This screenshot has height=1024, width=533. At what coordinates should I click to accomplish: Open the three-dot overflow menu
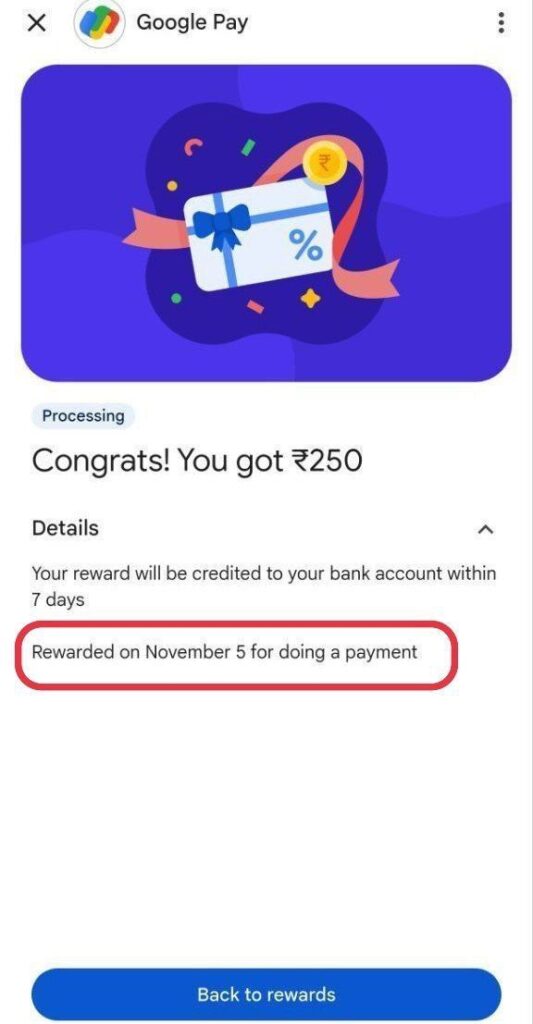501,23
